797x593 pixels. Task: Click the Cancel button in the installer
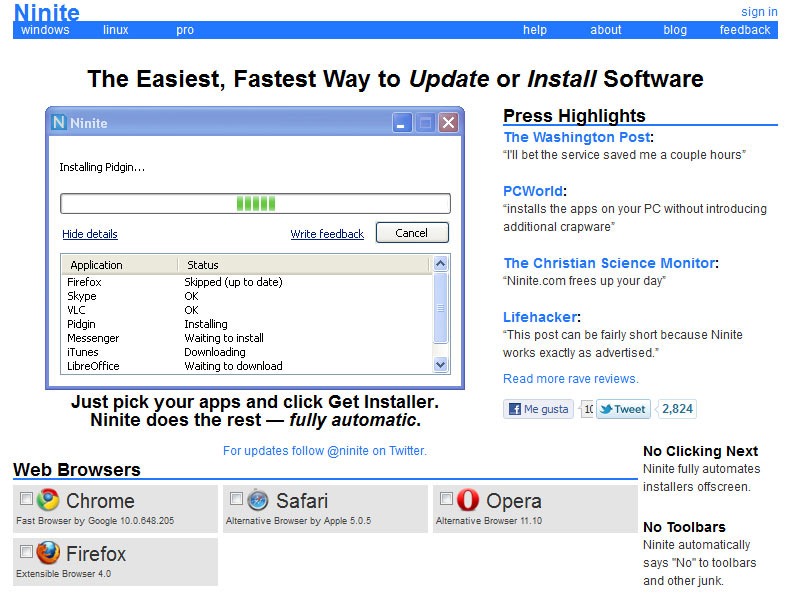point(412,233)
